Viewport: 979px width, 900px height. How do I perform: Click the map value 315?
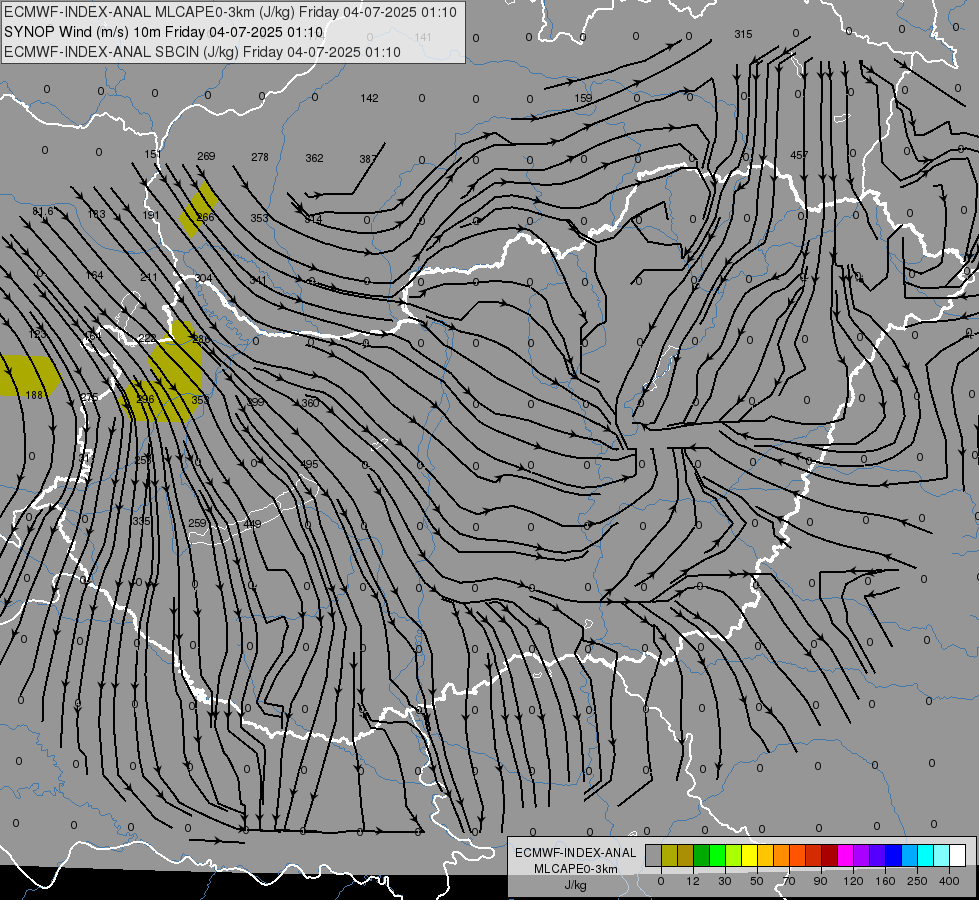(743, 34)
